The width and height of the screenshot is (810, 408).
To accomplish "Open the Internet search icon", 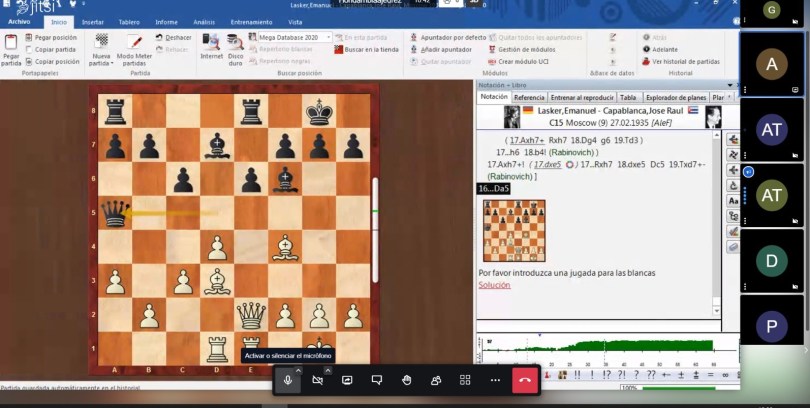I will coord(211,42).
